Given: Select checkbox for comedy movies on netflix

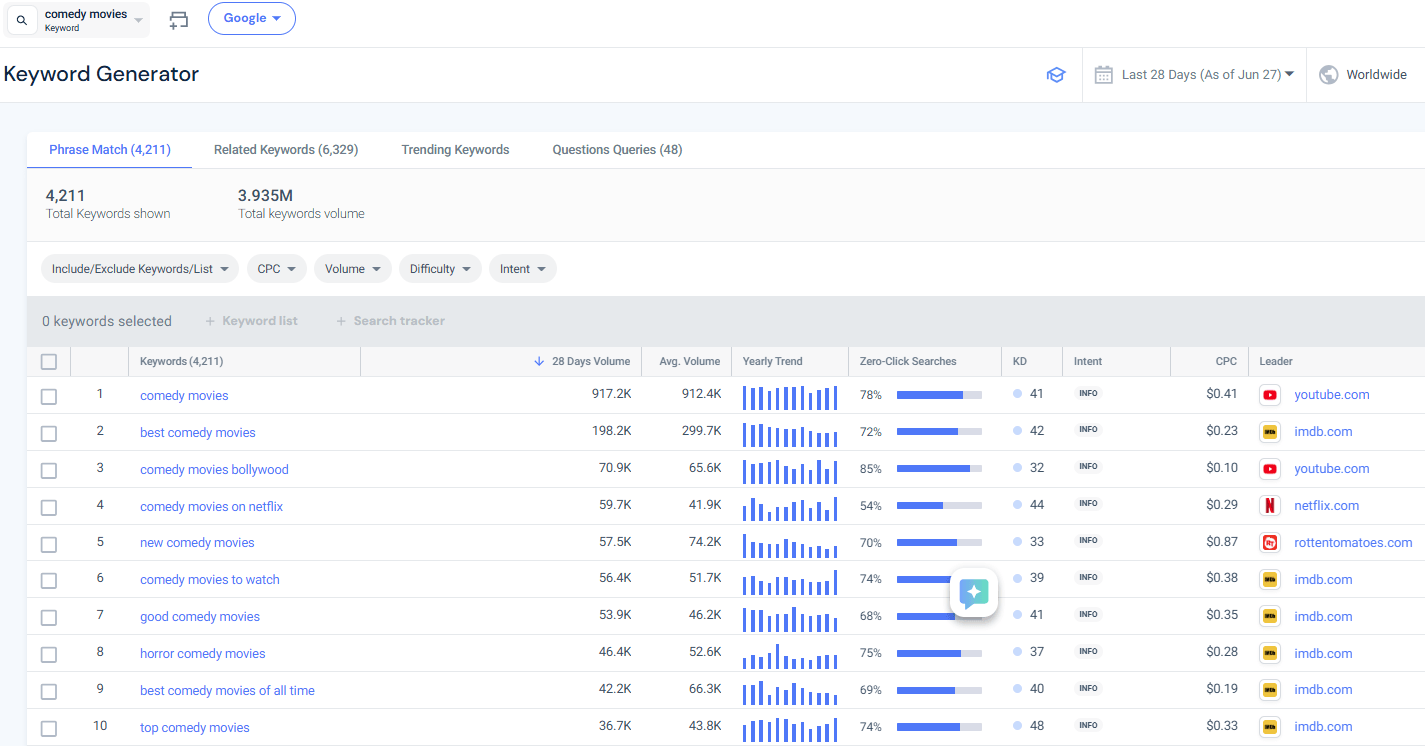Looking at the screenshot, I should click(x=49, y=508).
